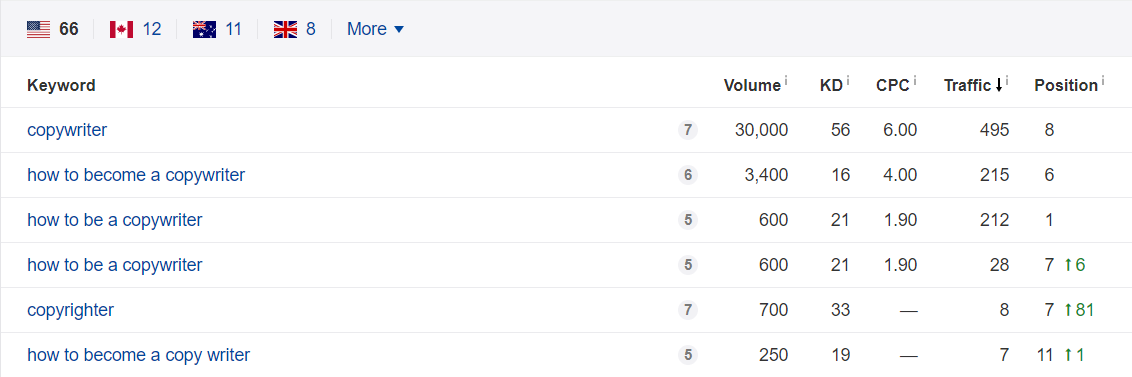The width and height of the screenshot is (1132, 377).
Task: Click the KD column info icon
Action: click(848, 81)
